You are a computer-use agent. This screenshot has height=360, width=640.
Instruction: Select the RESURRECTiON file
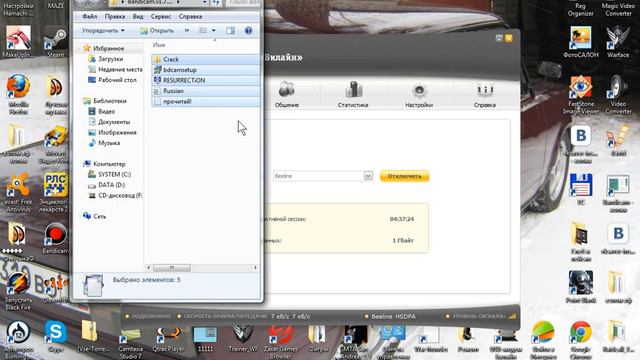pyautogui.click(x=206, y=80)
